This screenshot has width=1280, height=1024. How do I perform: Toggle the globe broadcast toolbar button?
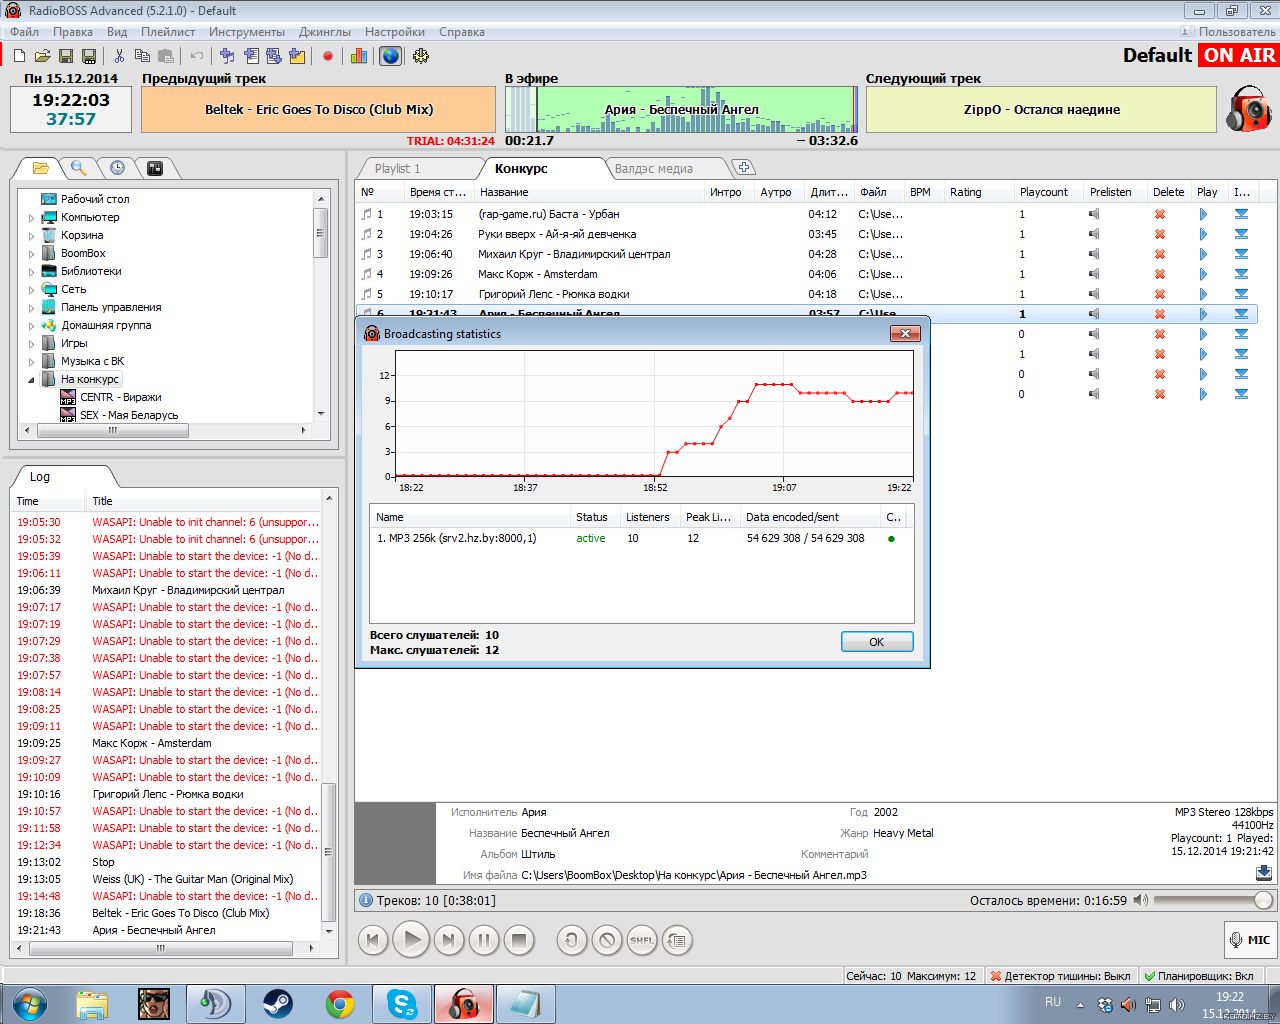click(x=390, y=56)
